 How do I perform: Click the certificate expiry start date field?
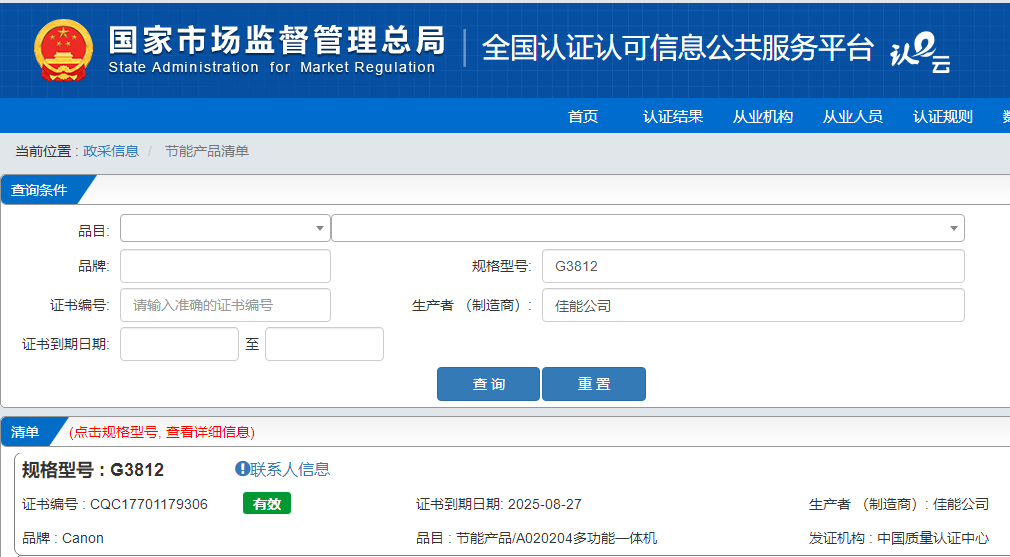tap(179, 344)
